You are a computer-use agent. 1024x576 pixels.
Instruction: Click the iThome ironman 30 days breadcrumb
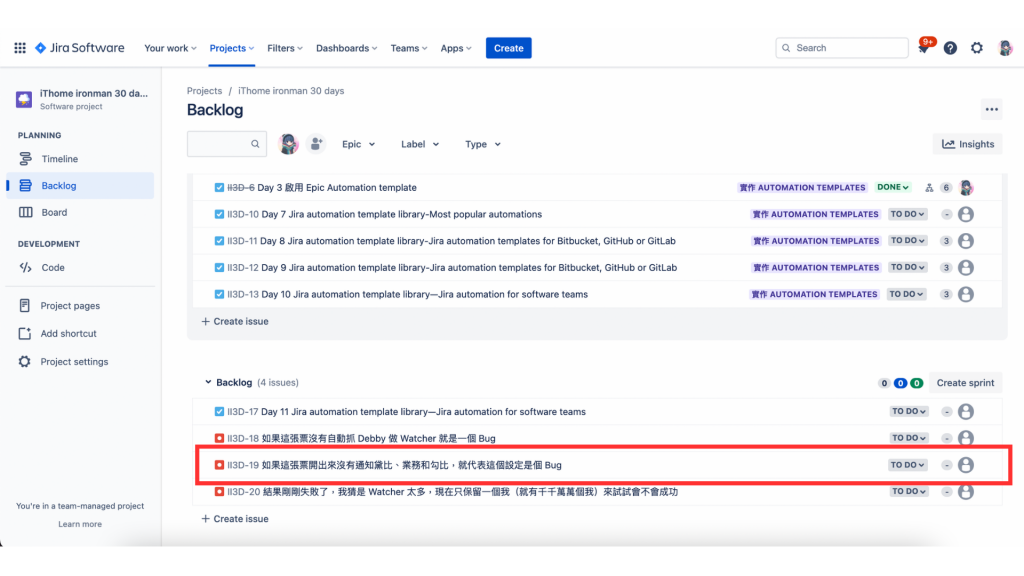pos(291,91)
